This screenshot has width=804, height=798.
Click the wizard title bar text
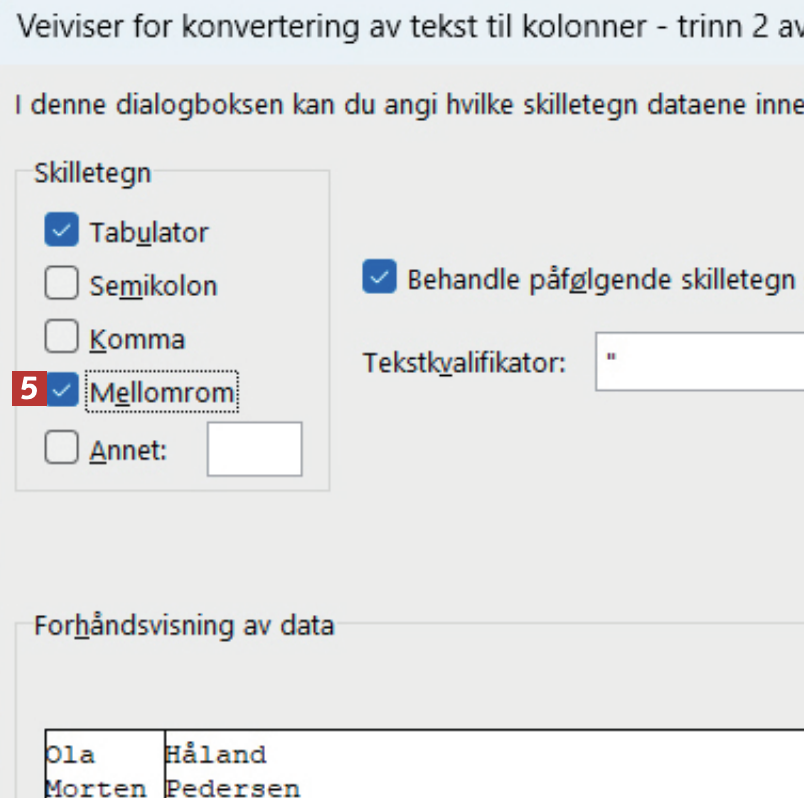click(x=400, y=27)
